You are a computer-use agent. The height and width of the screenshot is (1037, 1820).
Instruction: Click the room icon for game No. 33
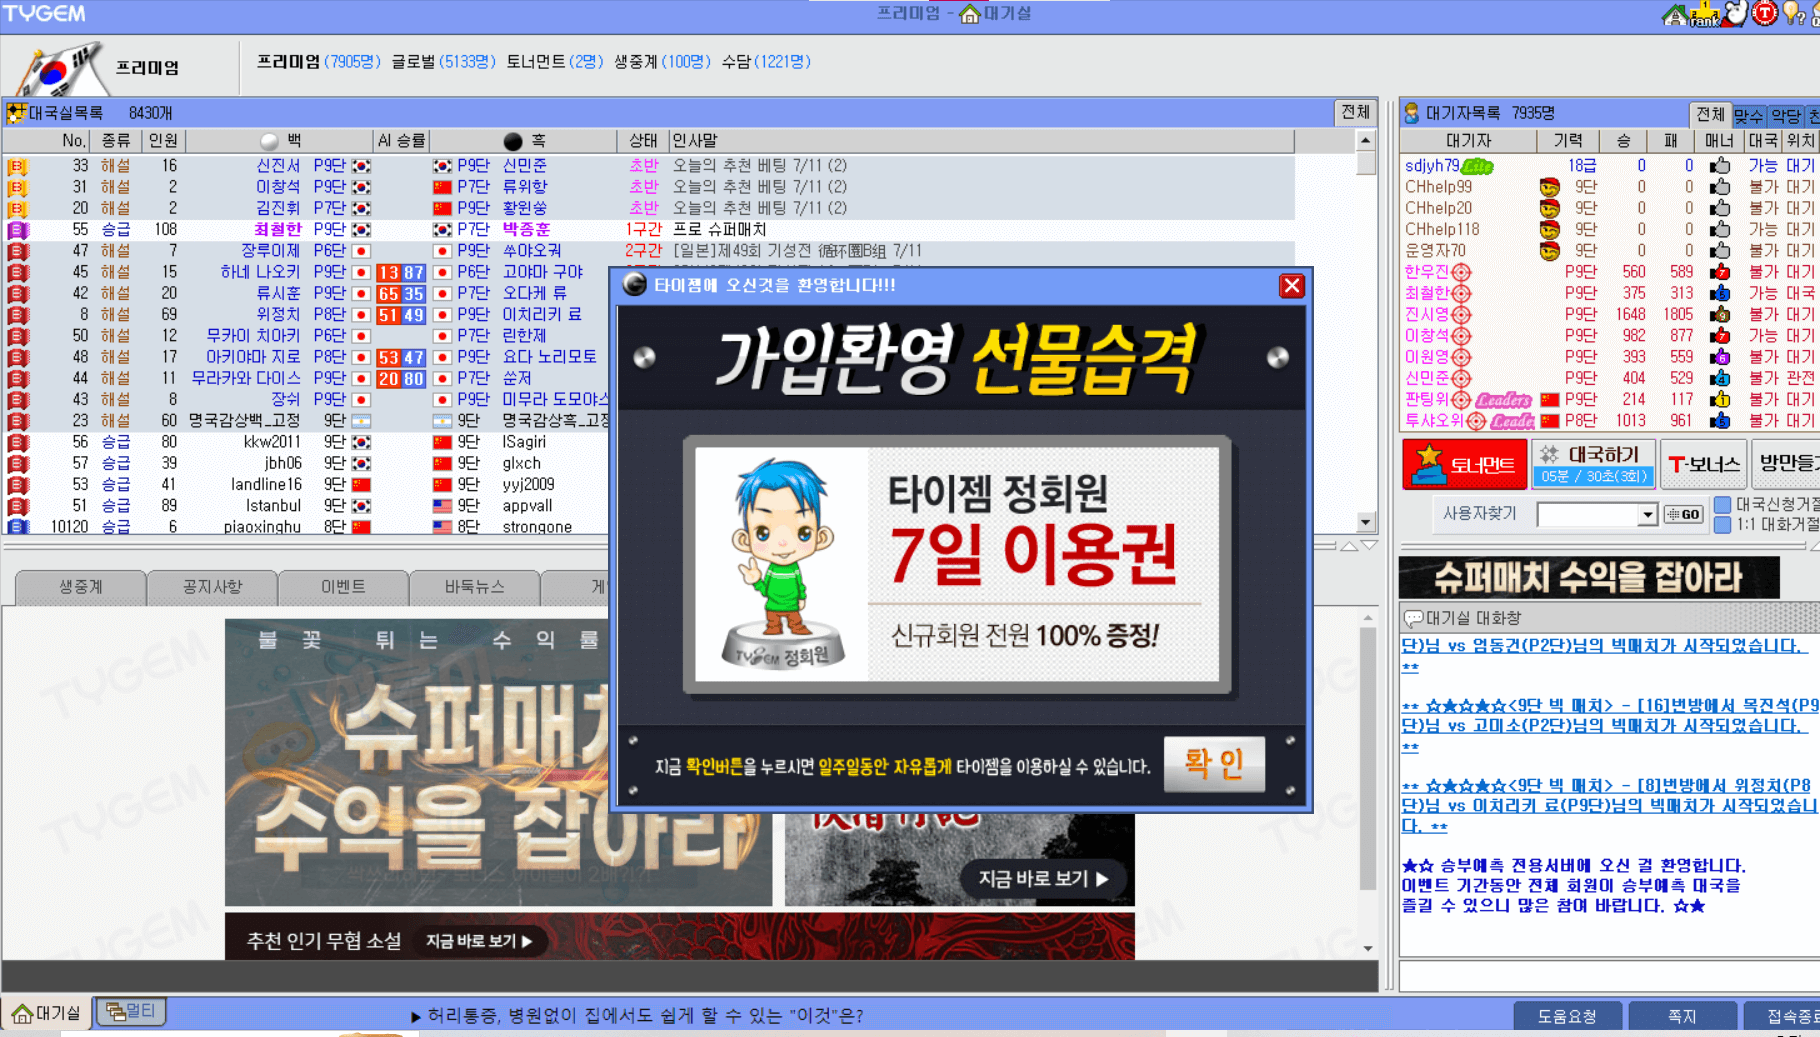(x=17, y=166)
